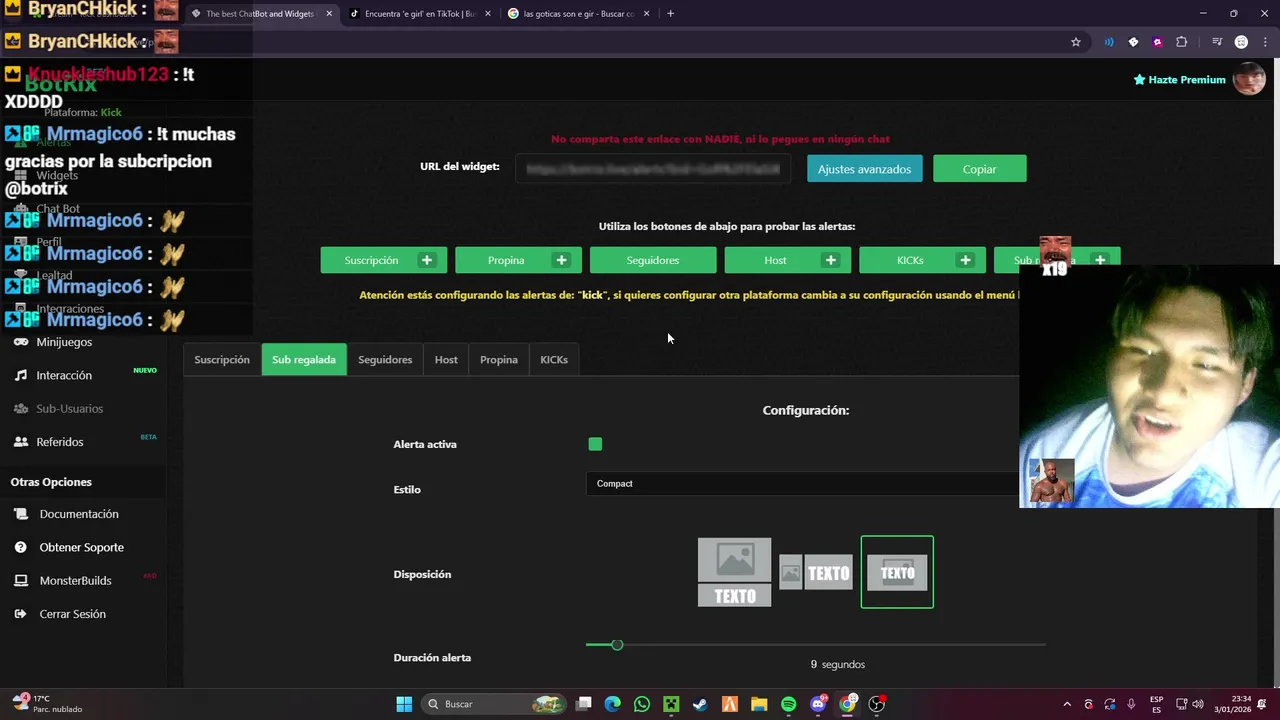
Task: Open the browser media controls icon
Action: click(1217, 42)
